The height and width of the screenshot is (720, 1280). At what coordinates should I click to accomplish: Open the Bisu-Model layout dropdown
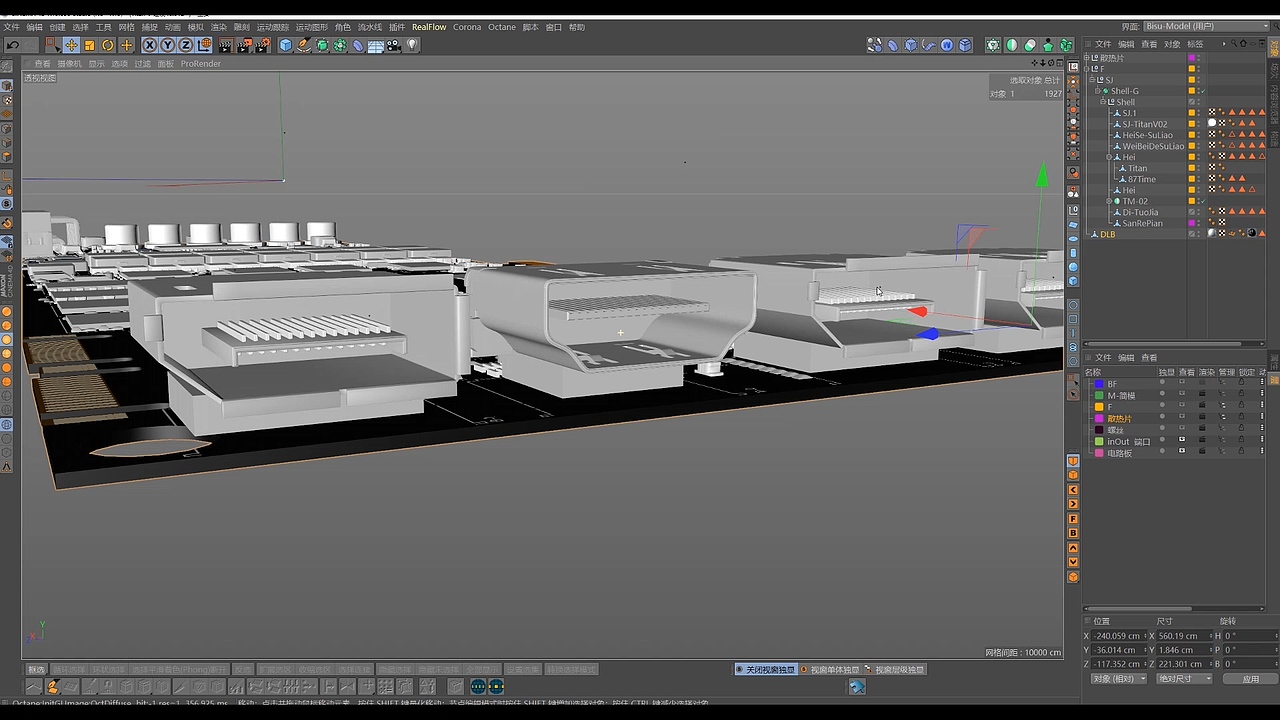pyautogui.click(x=1204, y=27)
